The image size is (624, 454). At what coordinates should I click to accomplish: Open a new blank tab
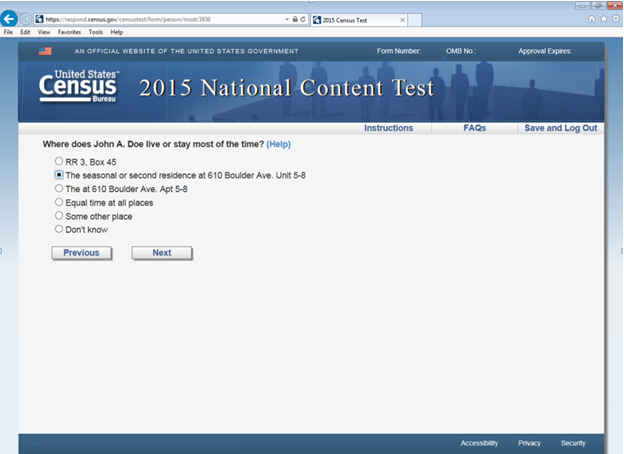[415, 20]
